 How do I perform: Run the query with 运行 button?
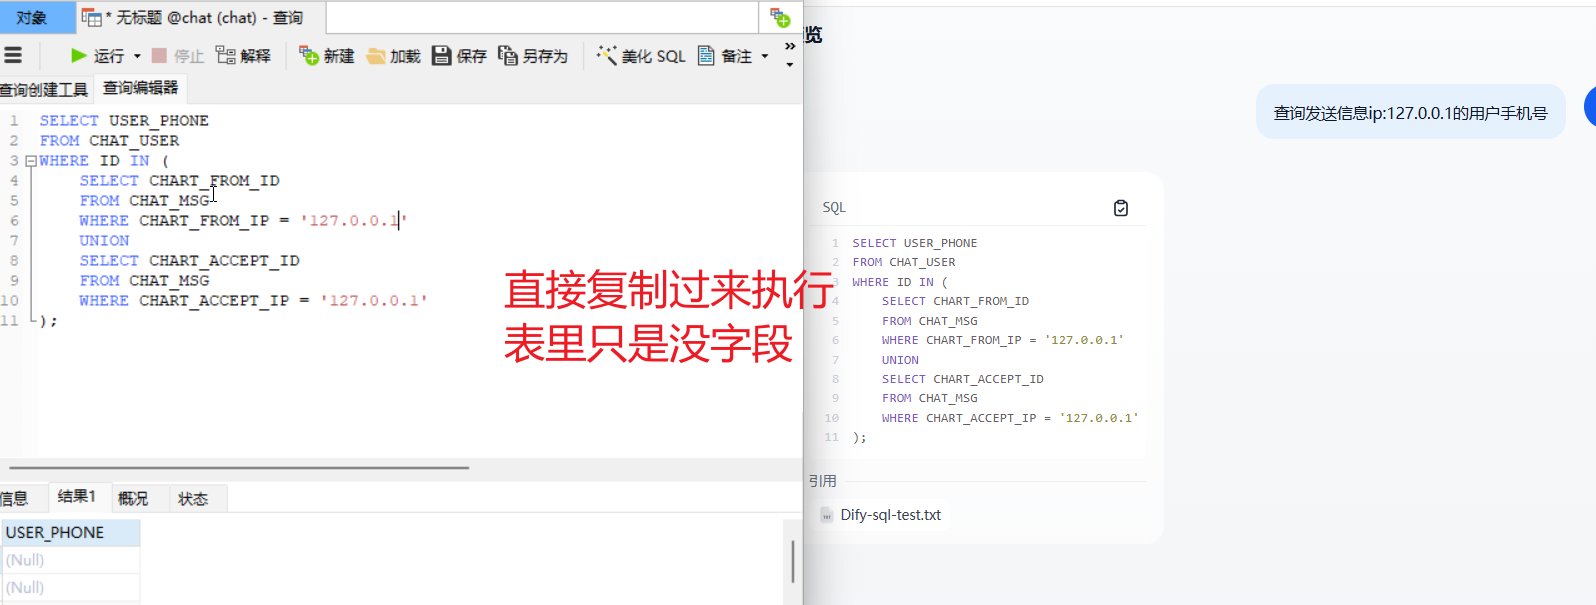pos(97,56)
